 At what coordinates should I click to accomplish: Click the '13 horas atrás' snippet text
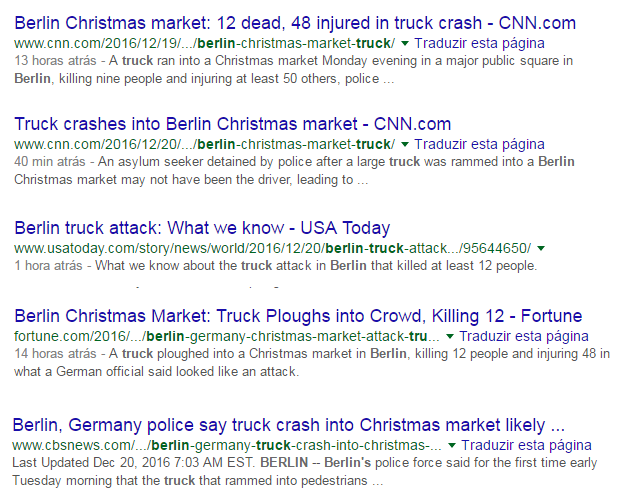(x=55, y=61)
